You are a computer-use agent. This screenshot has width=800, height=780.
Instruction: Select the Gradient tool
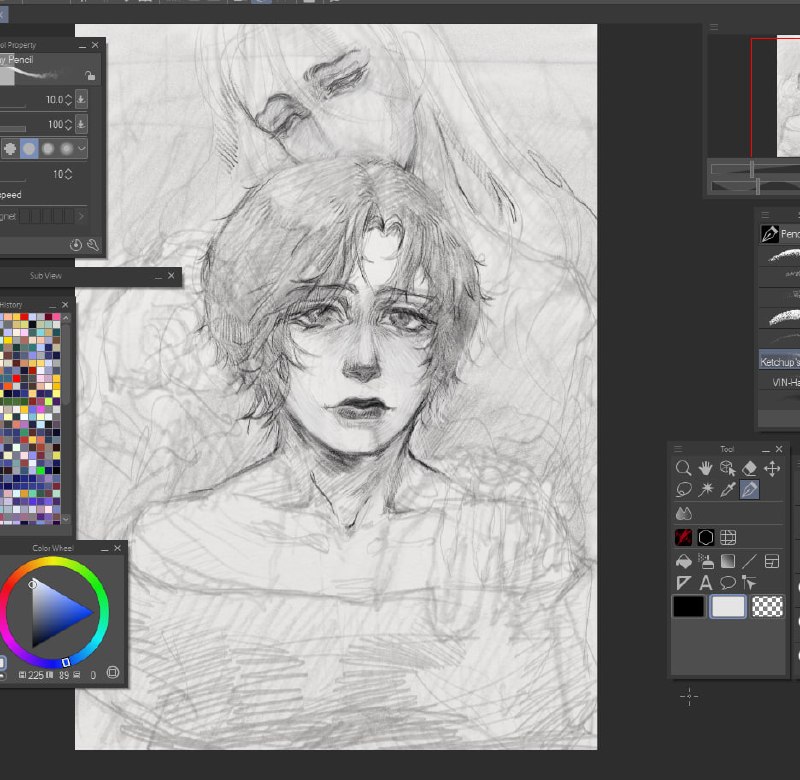pyautogui.click(x=728, y=562)
